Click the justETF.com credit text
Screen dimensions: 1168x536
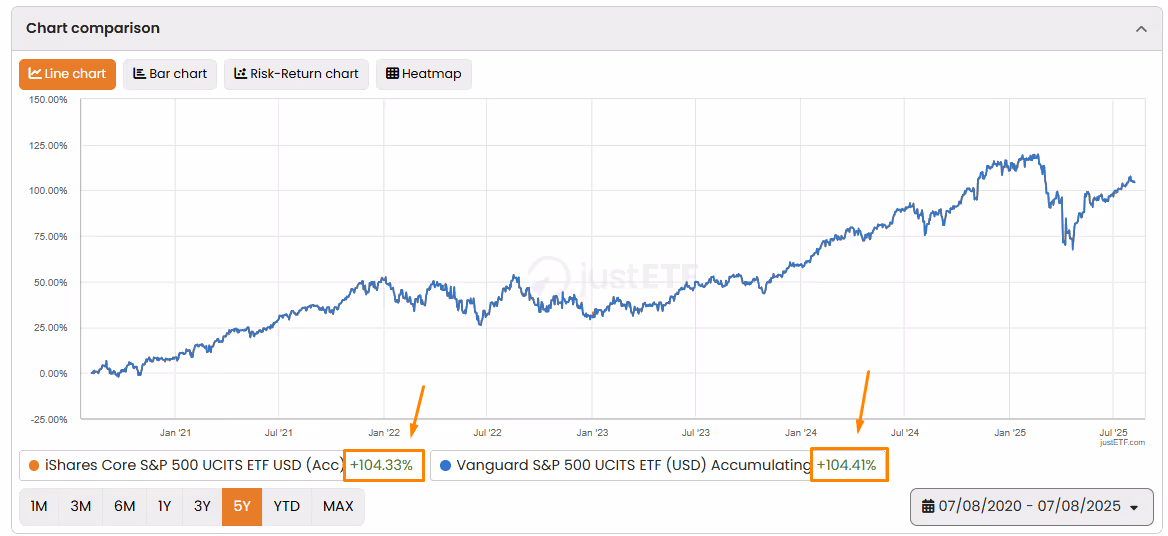click(x=1122, y=442)
